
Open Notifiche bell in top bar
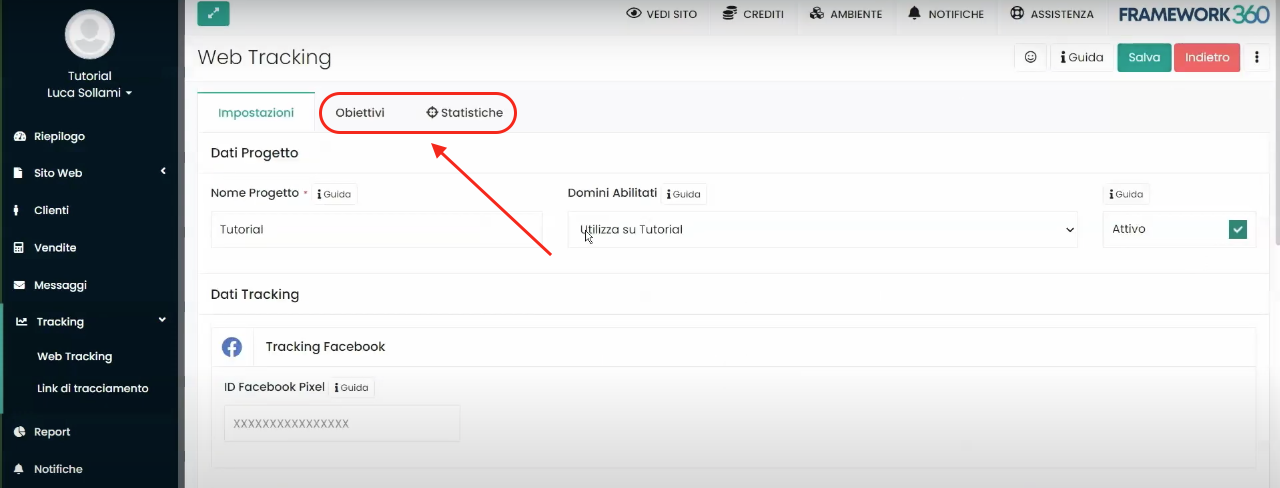(x=945, y=14)
